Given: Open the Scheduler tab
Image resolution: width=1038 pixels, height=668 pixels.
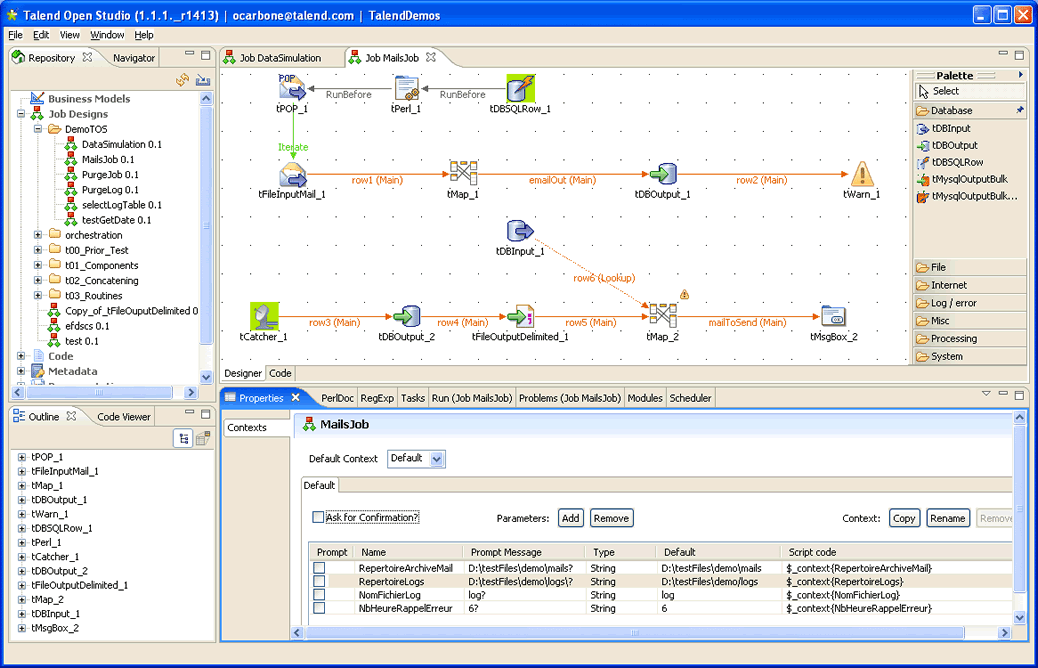Looking at the screenshot, I should pyautogui.click(x=690, y=398).
